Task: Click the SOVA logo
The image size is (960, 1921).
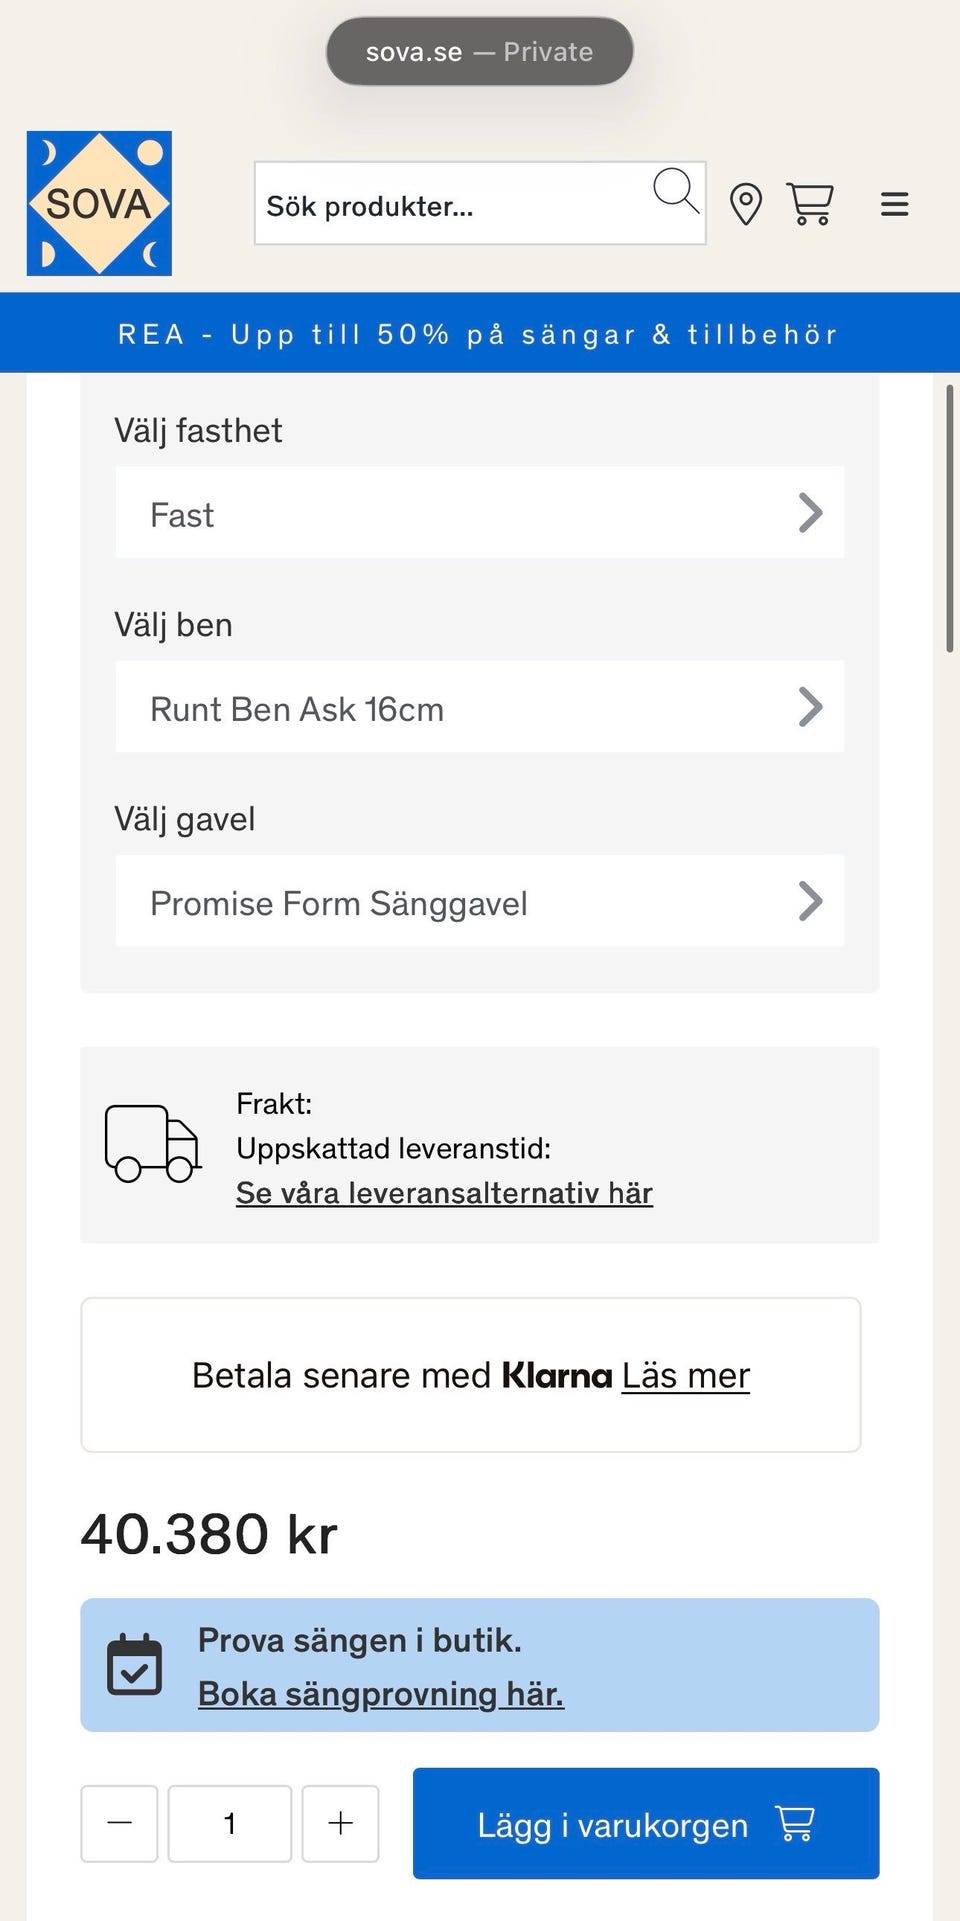Action: pos(99,203)
